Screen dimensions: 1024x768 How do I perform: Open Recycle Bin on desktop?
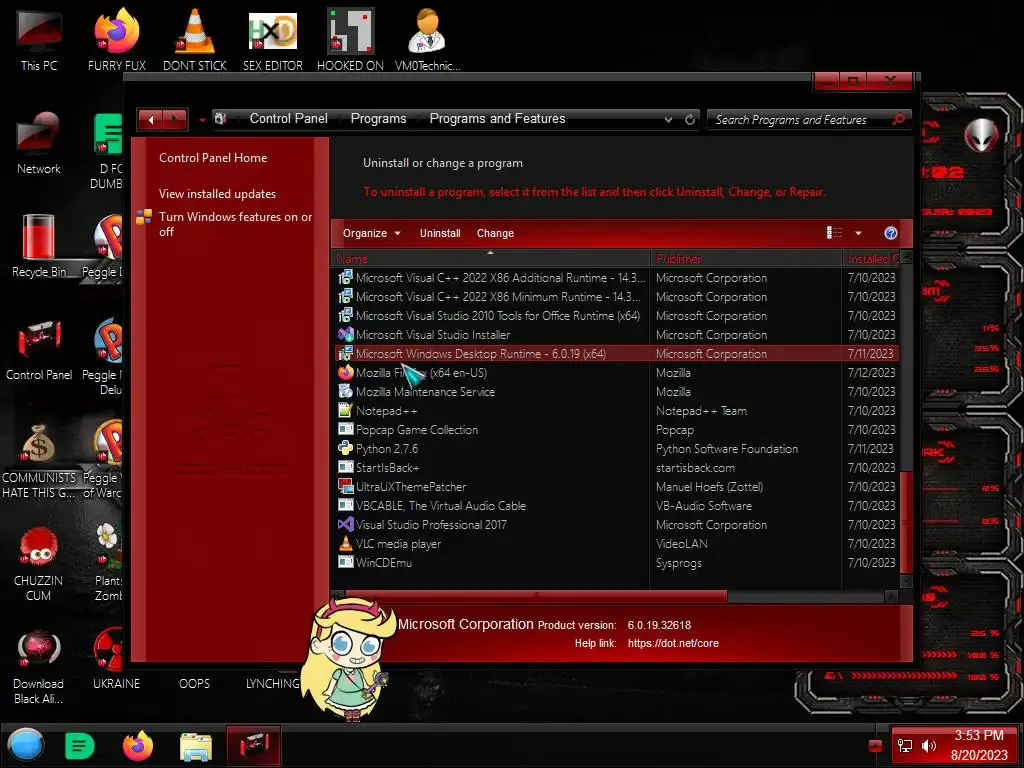click(39, 246)
